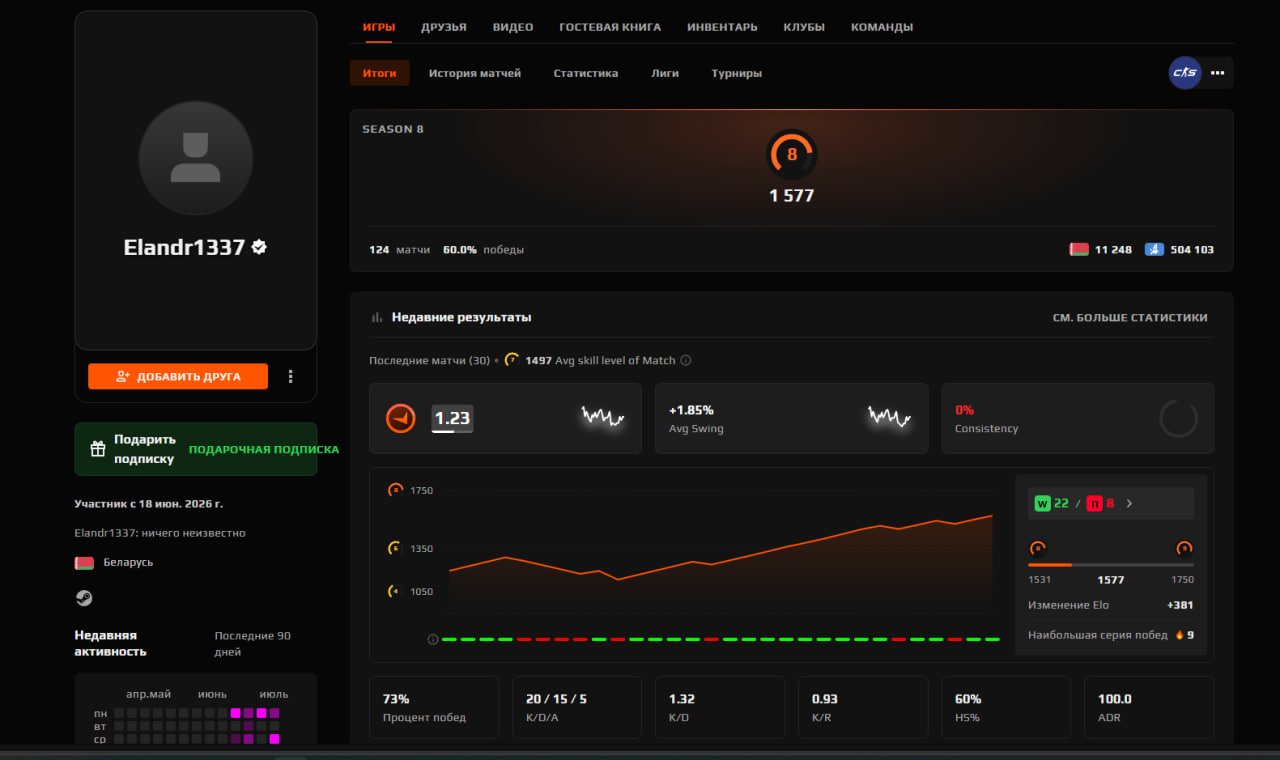Click the Belarus flag in profile sidebar
The image size is (1280, 760).
[84, 563]
